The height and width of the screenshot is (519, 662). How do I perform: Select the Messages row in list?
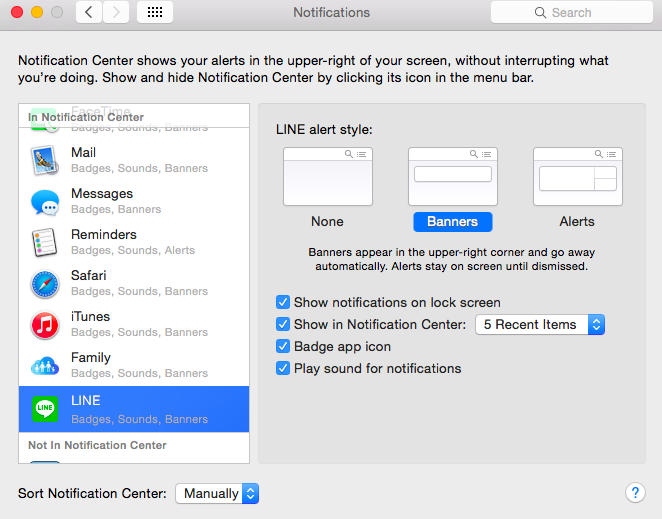click(134, 201)
